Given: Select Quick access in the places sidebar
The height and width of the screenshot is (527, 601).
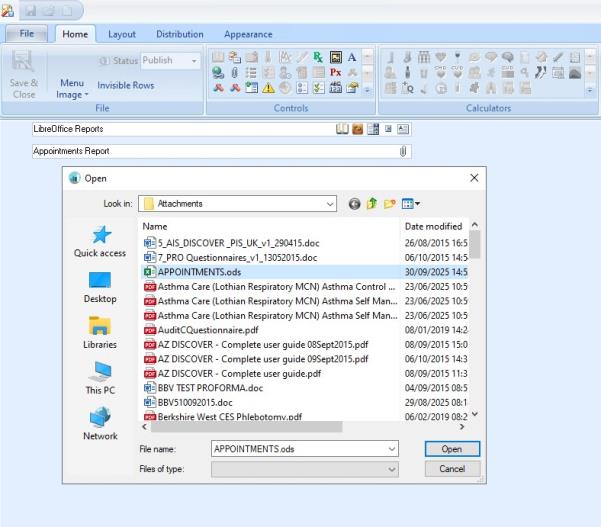Looking at the screenshot, I should pos(100,241).
